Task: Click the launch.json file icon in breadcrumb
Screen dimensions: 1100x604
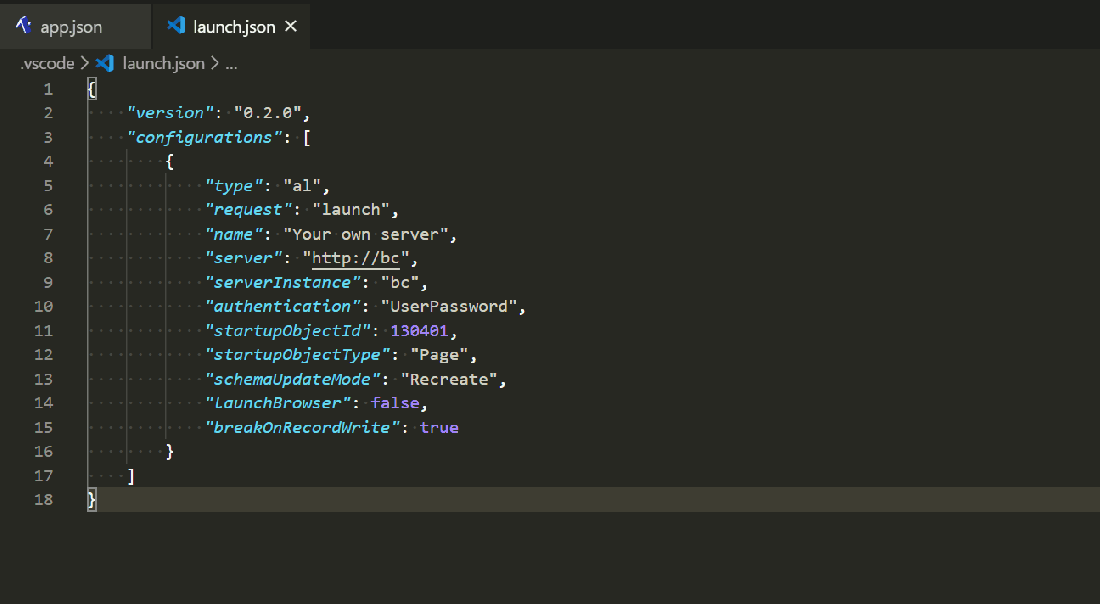Action: [x=105, y=63]
